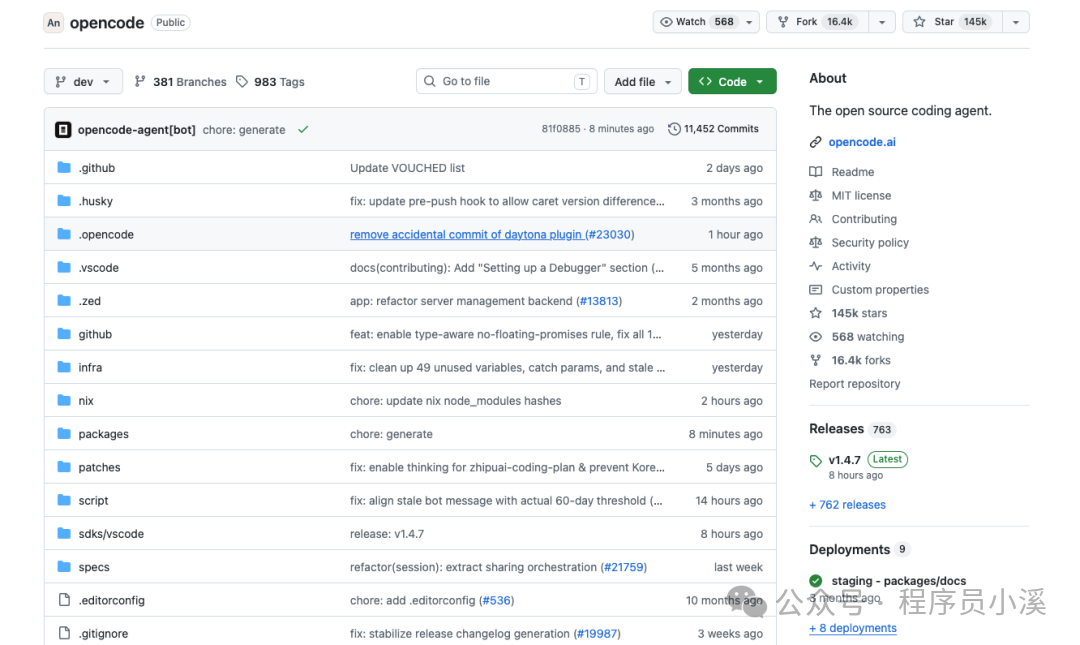The width and height of the screenshot is (1080, 645).
Task: Open the 'release: v1.4.7' commit message
Action: pyautogui.click(x=386, y=534)
